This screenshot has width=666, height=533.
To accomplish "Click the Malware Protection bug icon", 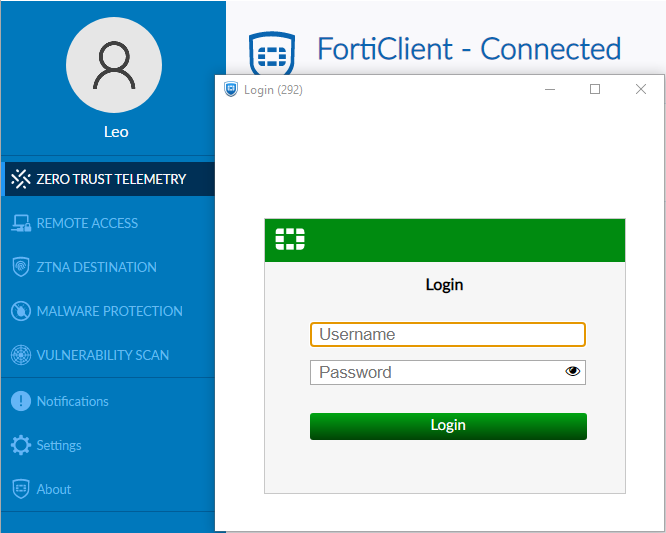I will tap(20, 311).
